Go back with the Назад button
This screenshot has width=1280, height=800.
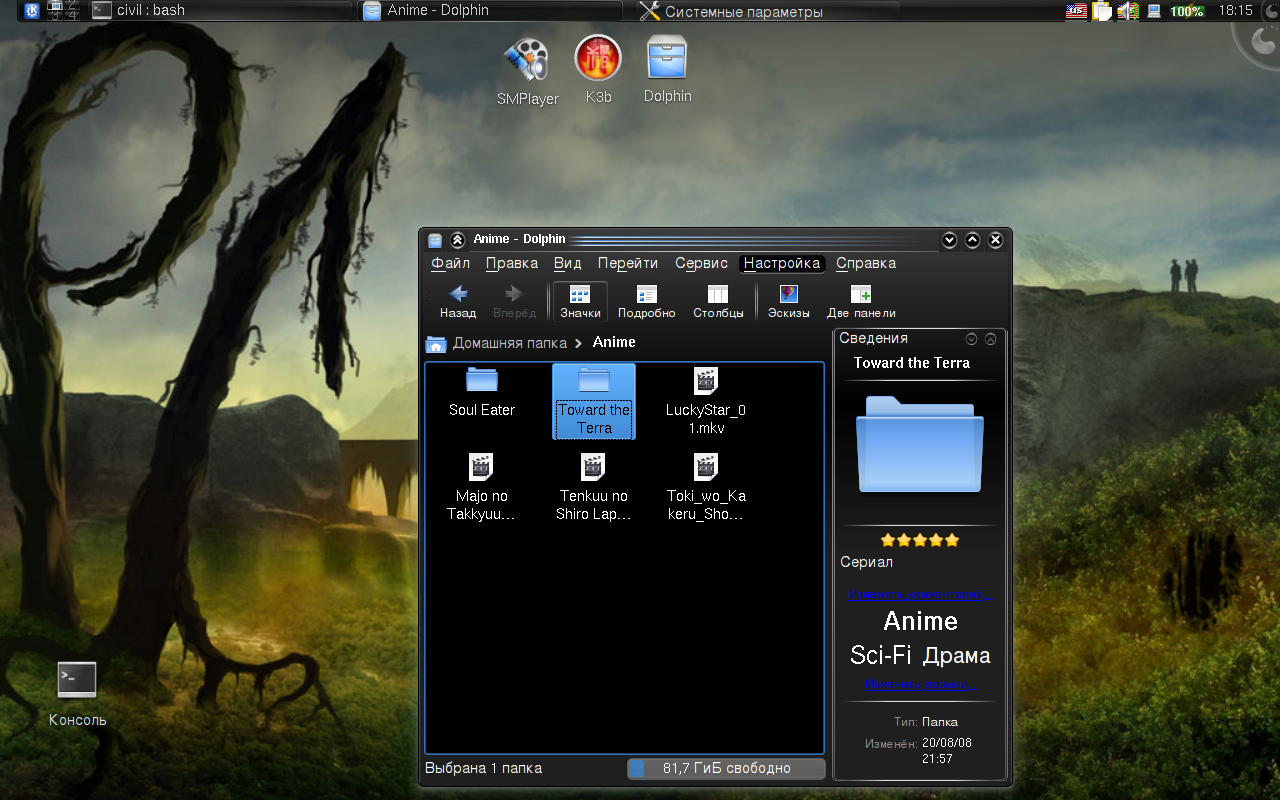pos(458,301)
